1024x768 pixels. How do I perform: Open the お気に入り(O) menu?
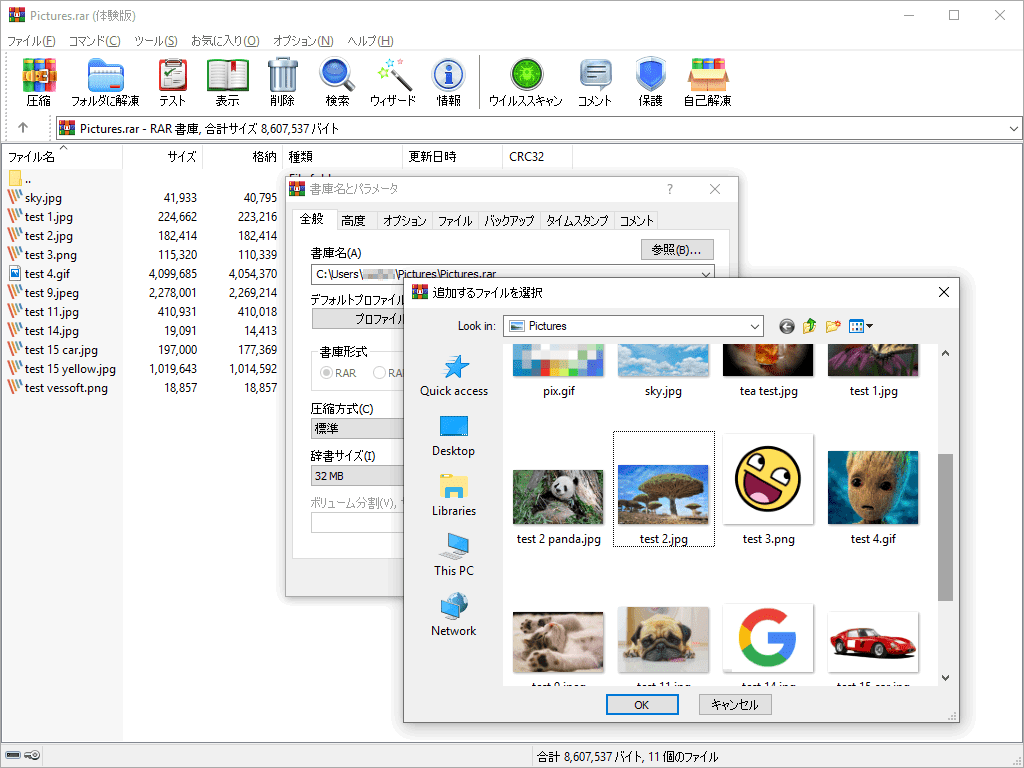click(225, 40)
